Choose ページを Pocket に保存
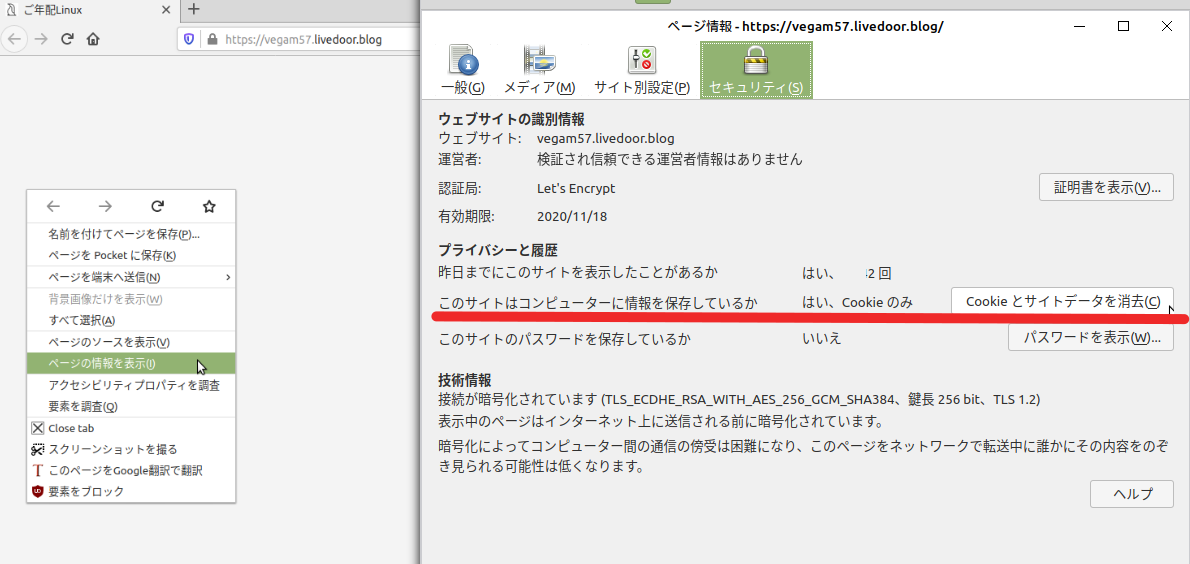This screenshot has height=564, width=1190. tap(131, 256)
